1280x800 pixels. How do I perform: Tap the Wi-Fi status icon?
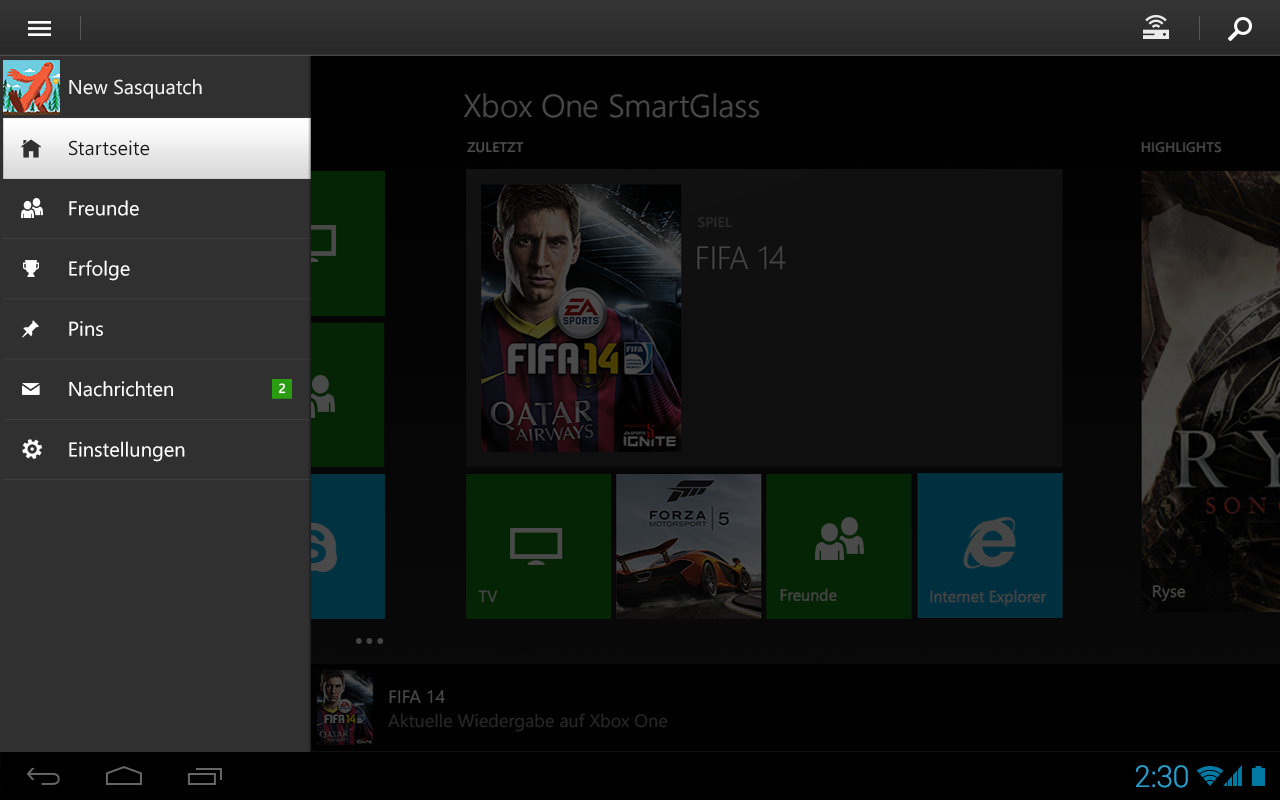point(1211,776)
